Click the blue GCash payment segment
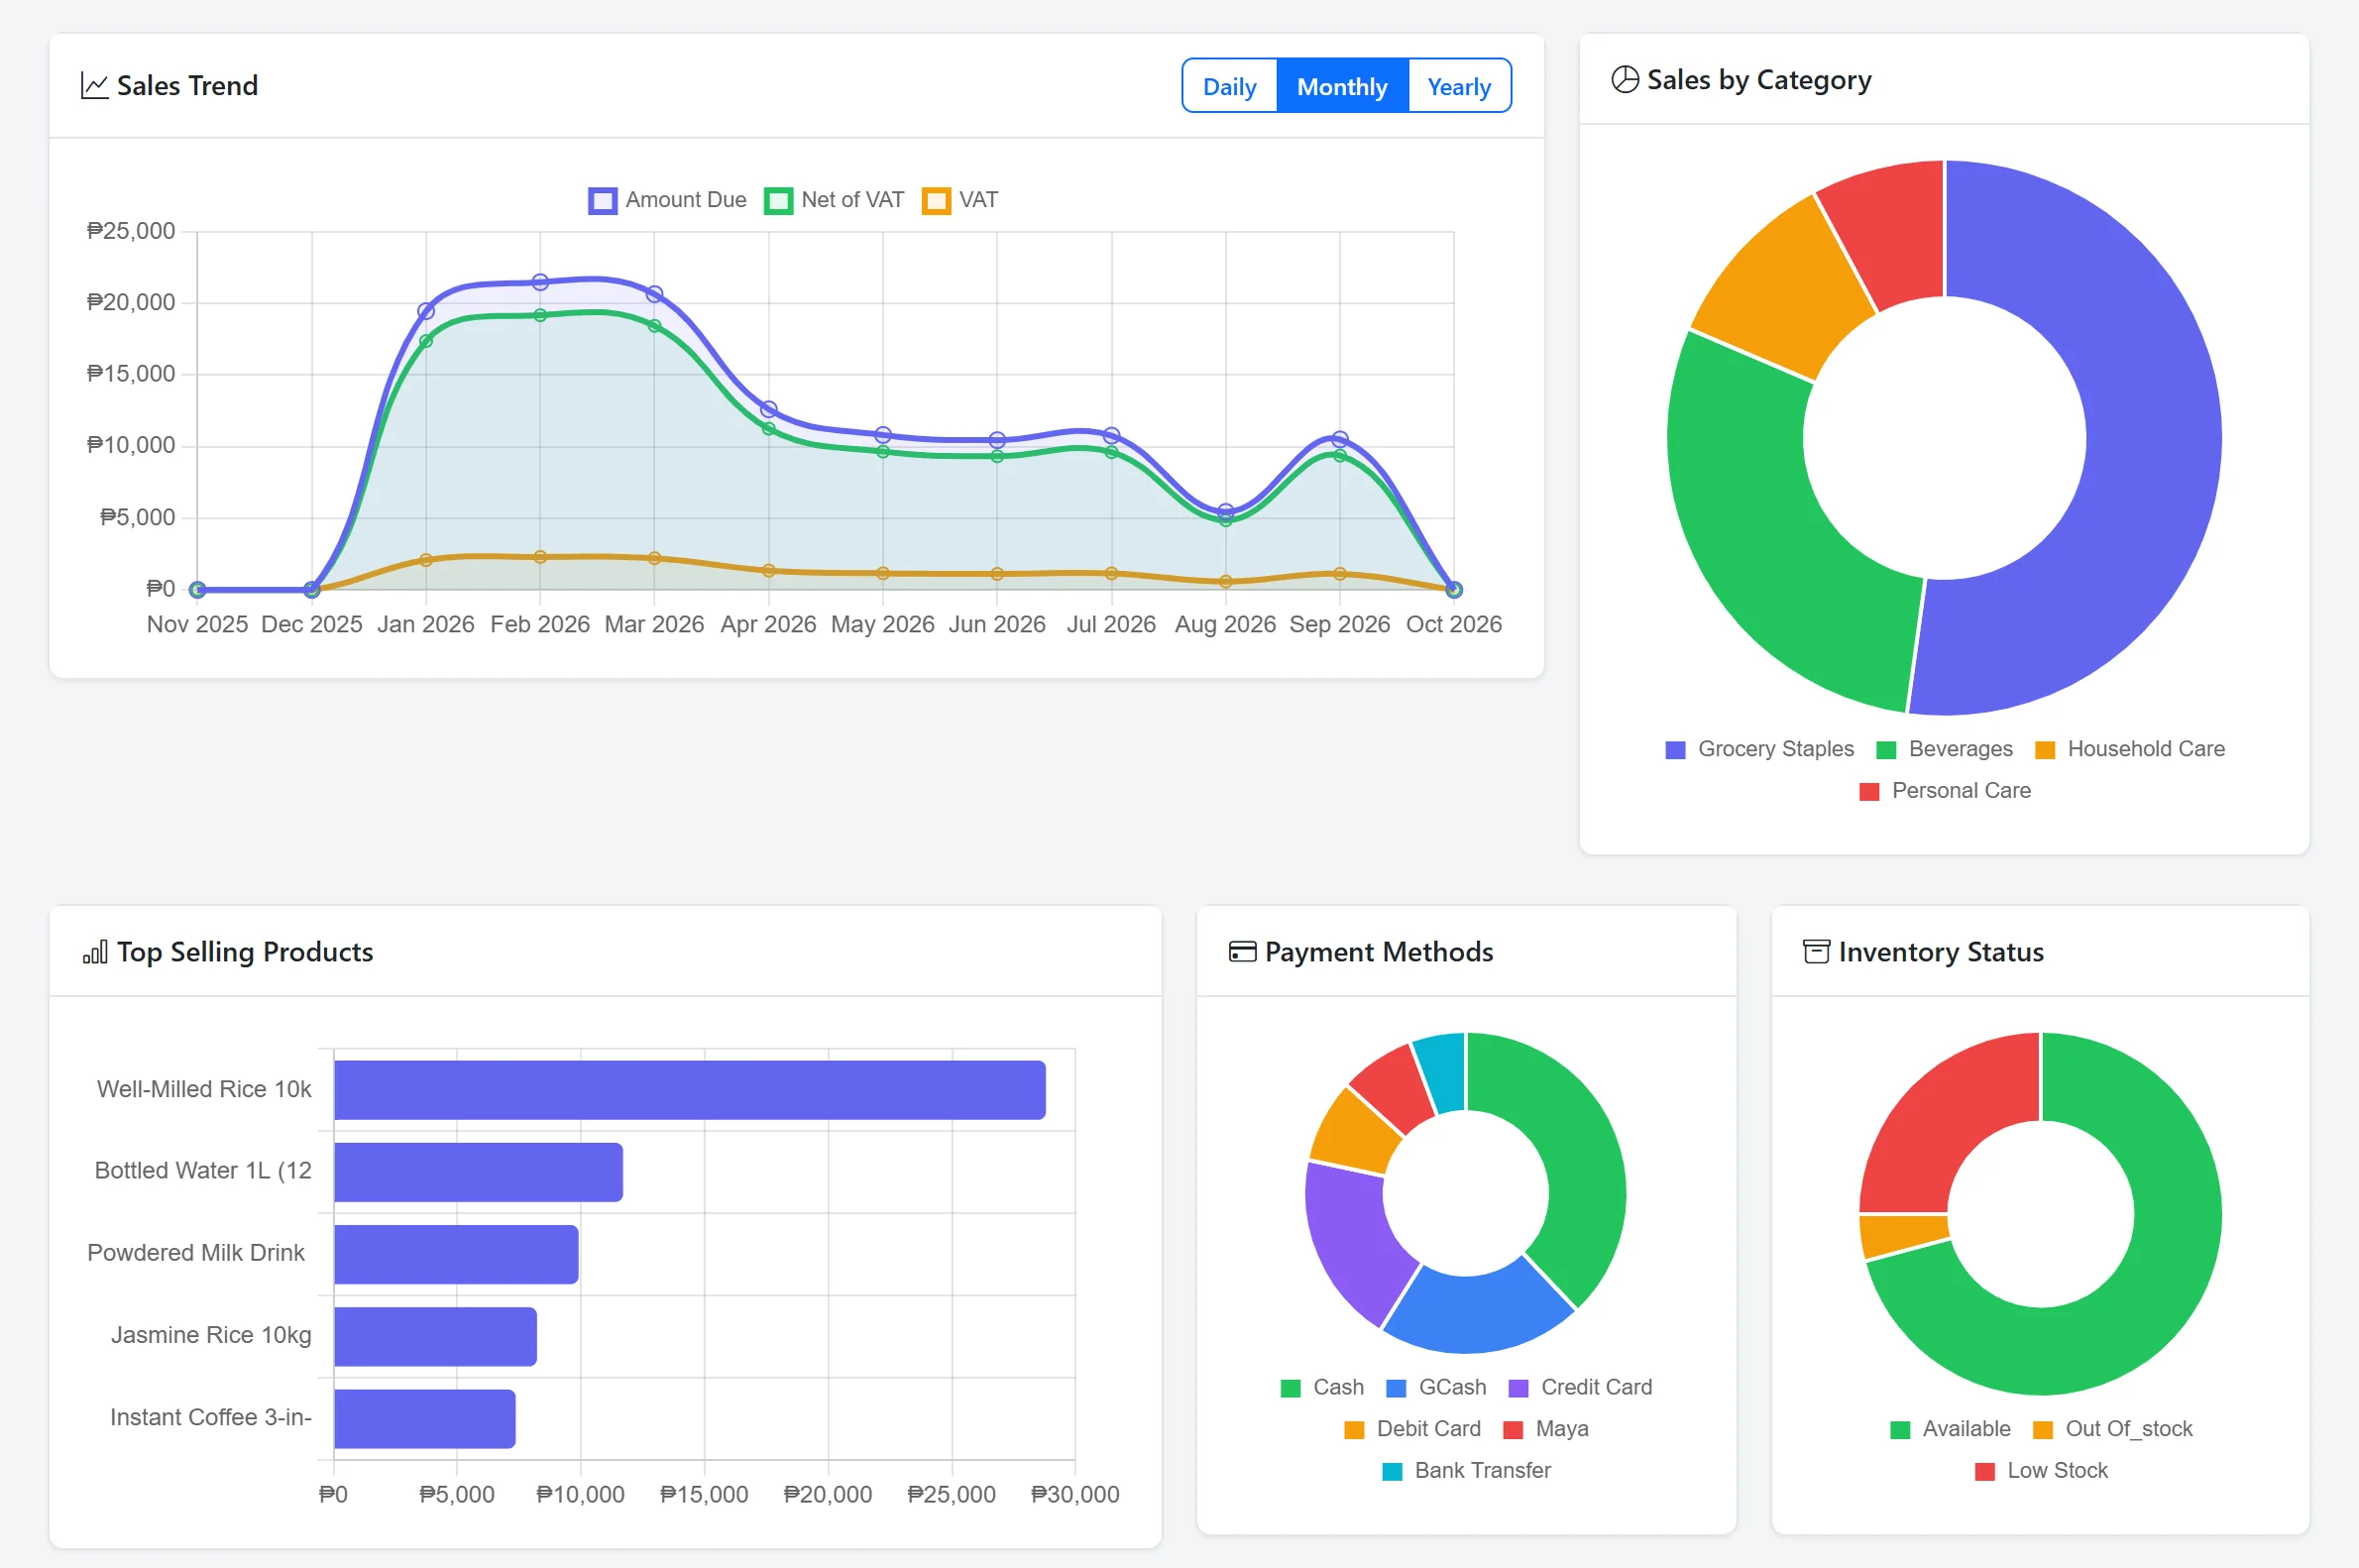This screenshot has width=2359, height=1568. 1478,1312
